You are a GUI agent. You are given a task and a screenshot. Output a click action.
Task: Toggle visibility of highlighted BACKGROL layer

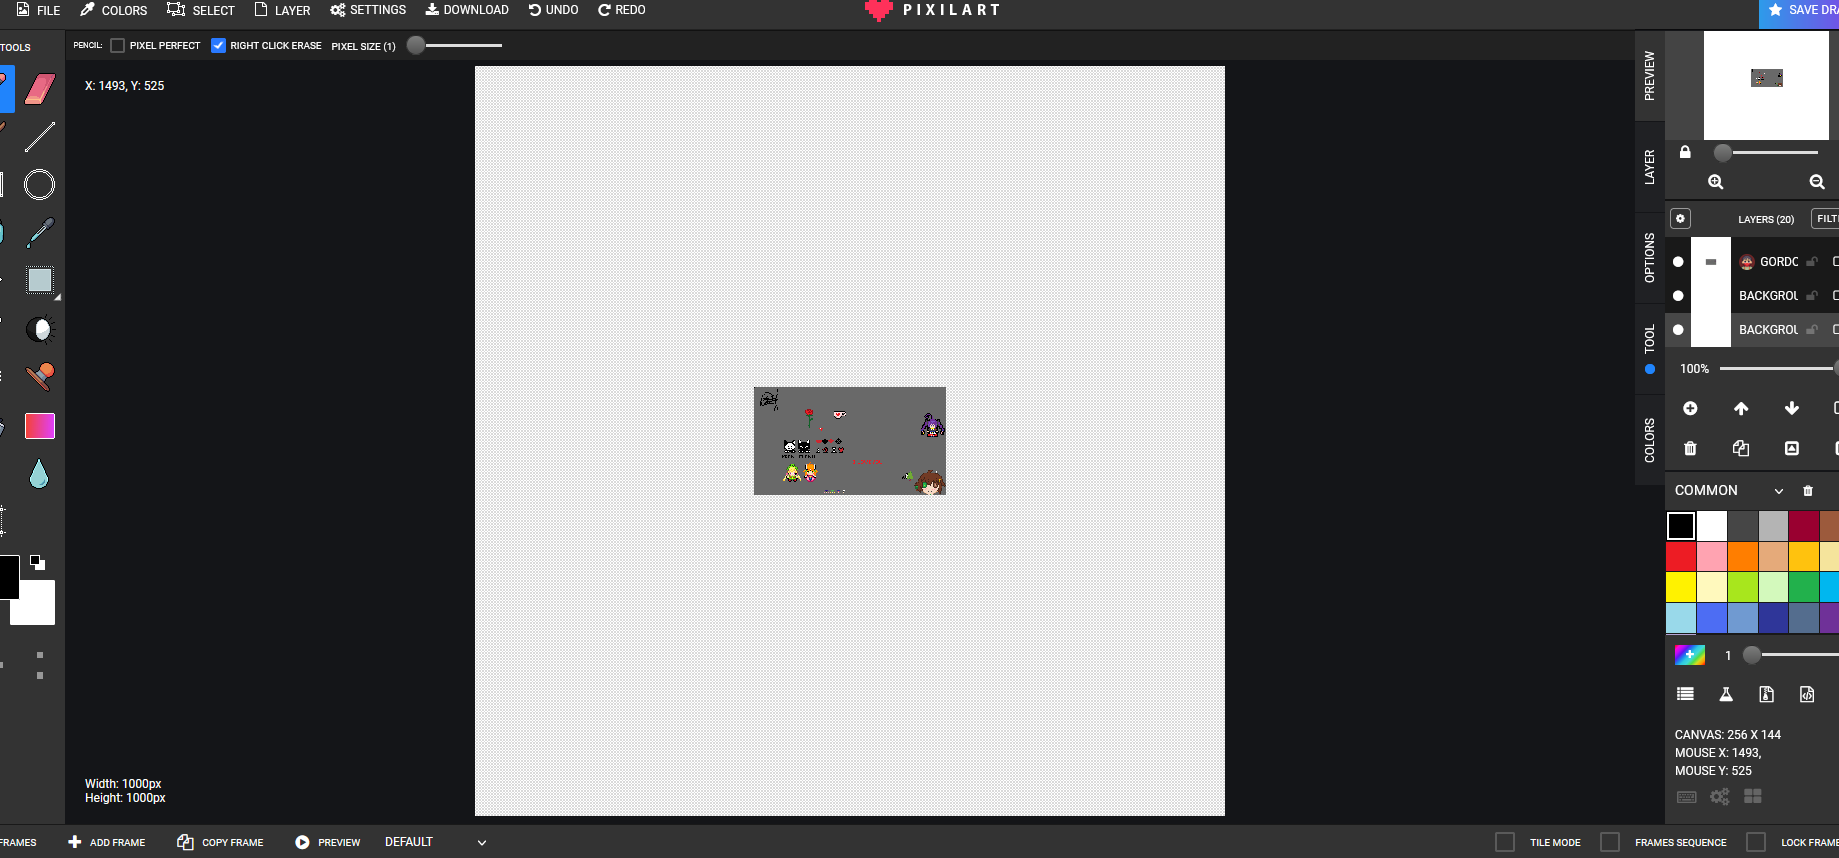pyautogui.click(x=1678, y=330)
